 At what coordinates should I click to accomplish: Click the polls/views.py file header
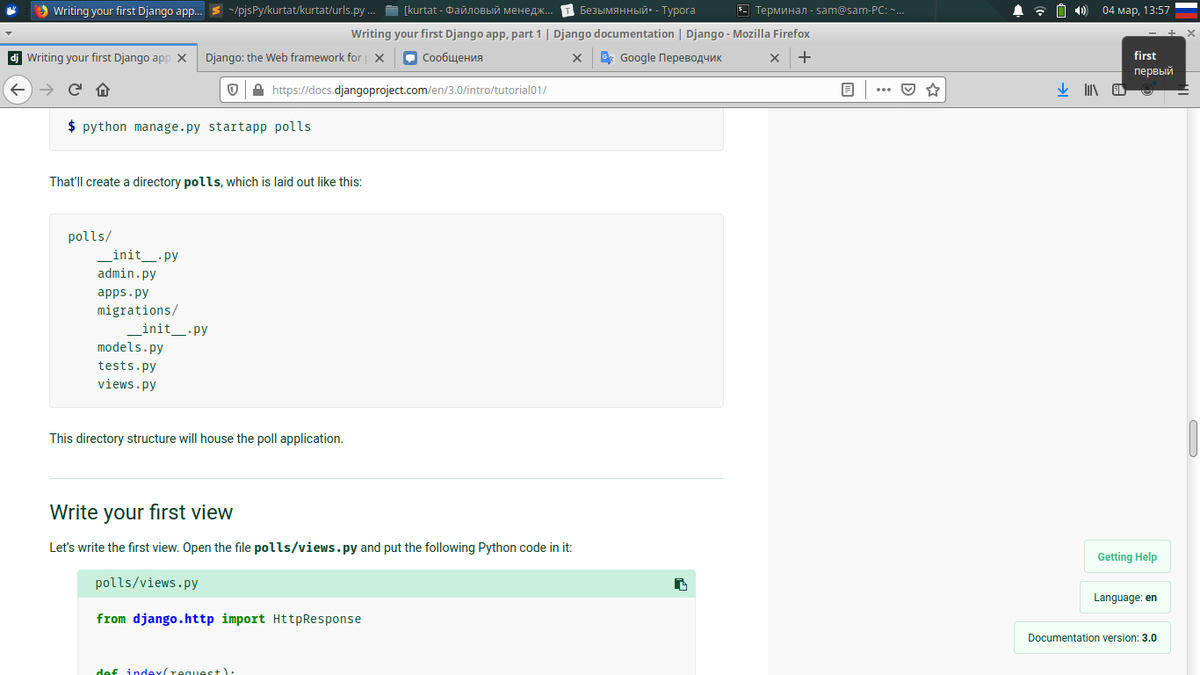point(386,583)
